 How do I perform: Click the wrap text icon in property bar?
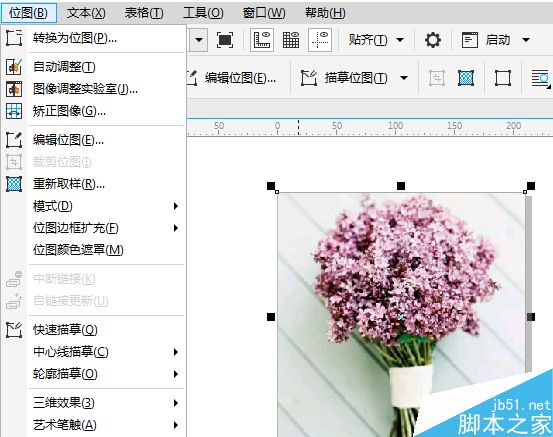(541, 78)
